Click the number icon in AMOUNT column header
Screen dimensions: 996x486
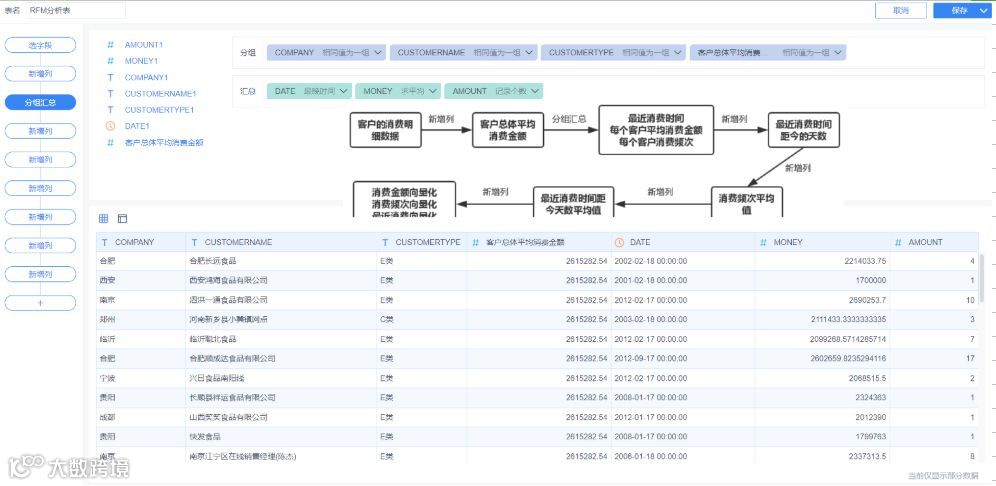click(x=898, y=242)
